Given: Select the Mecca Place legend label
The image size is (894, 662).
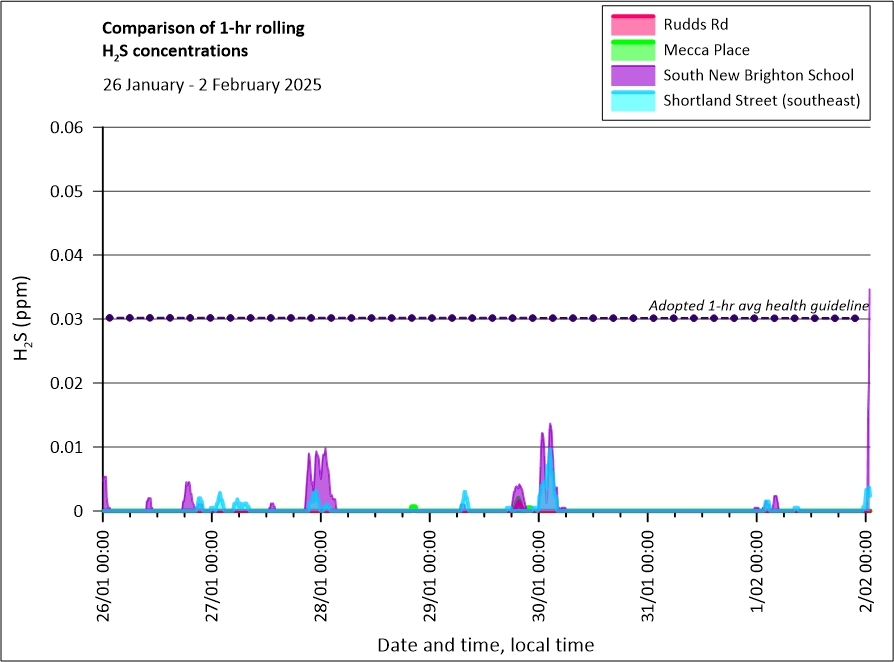Looking at the screenshot, I should [x=706, y=50].
